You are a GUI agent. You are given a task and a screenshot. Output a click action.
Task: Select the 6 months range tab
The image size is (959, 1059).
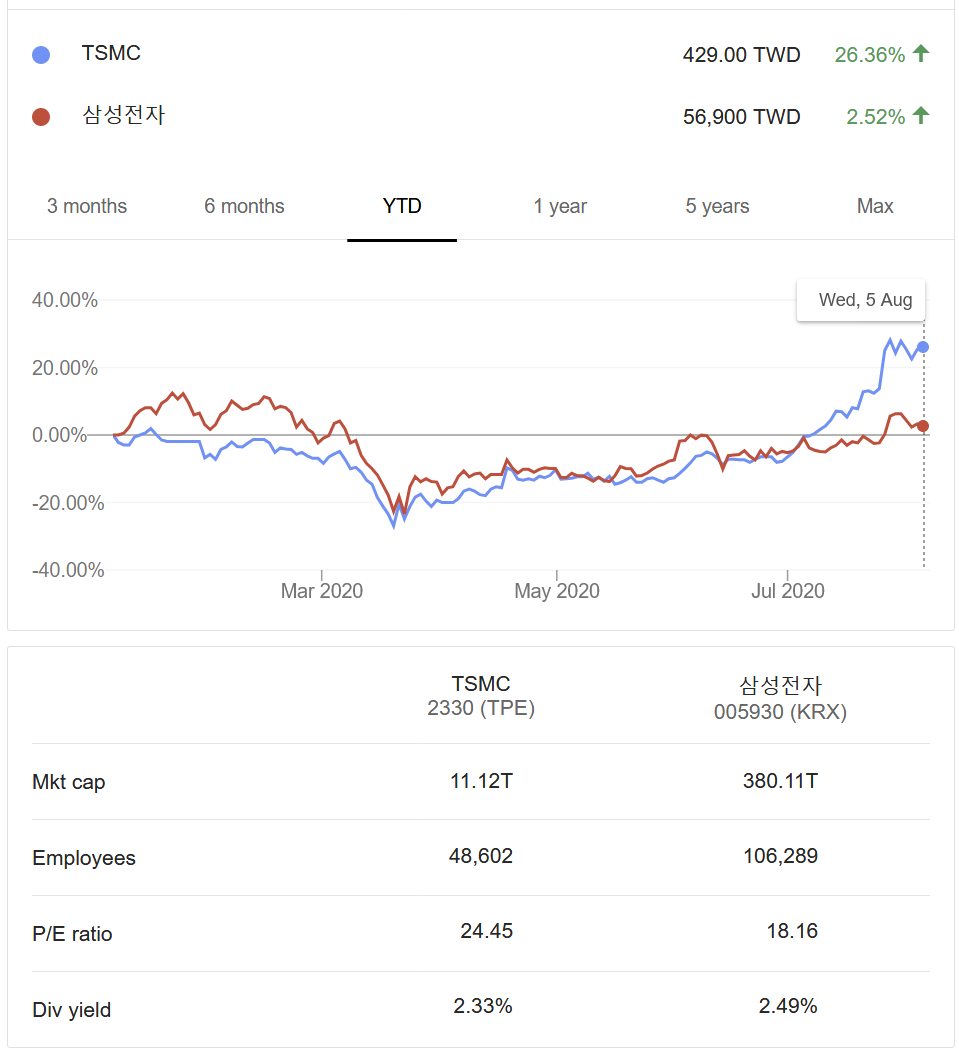pos(244,206)
